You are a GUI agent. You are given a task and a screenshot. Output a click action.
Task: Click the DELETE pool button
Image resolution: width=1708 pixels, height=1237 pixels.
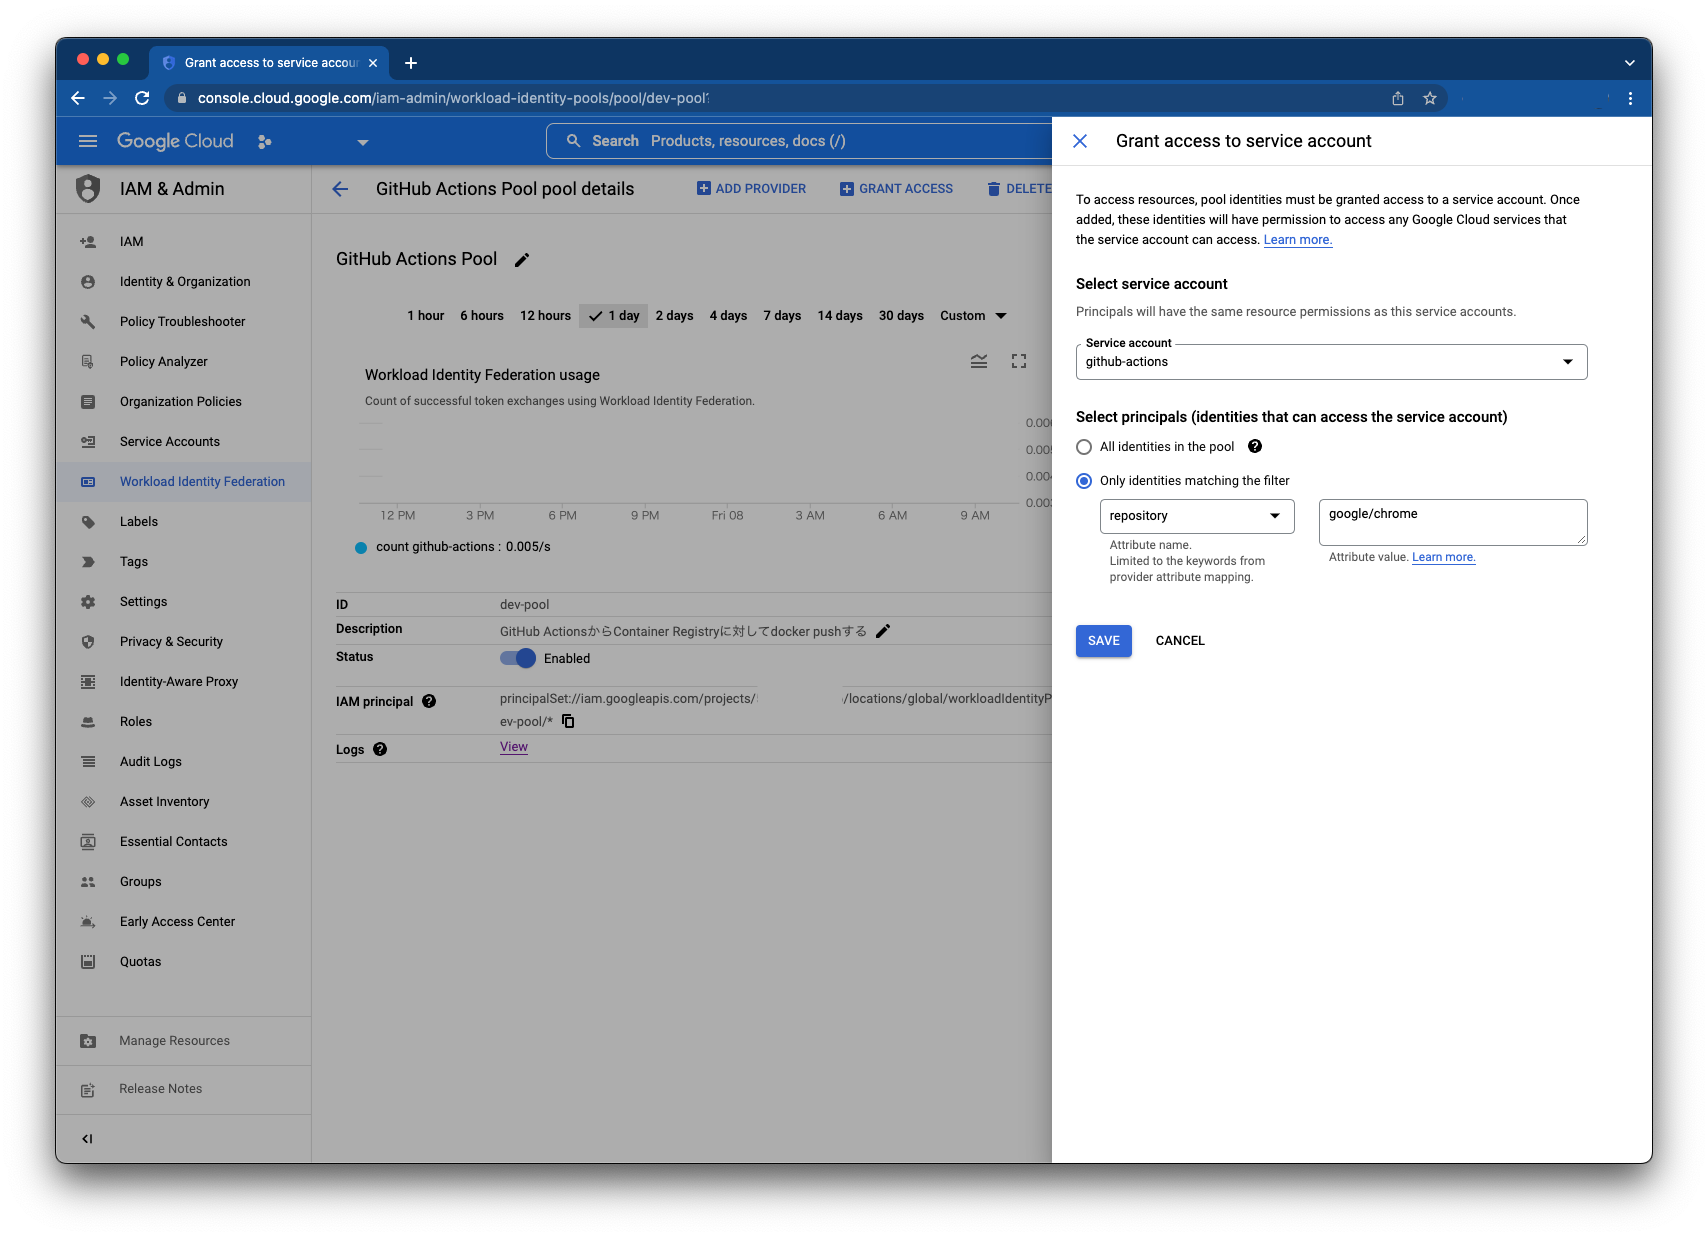click(x=1019, y=189)
